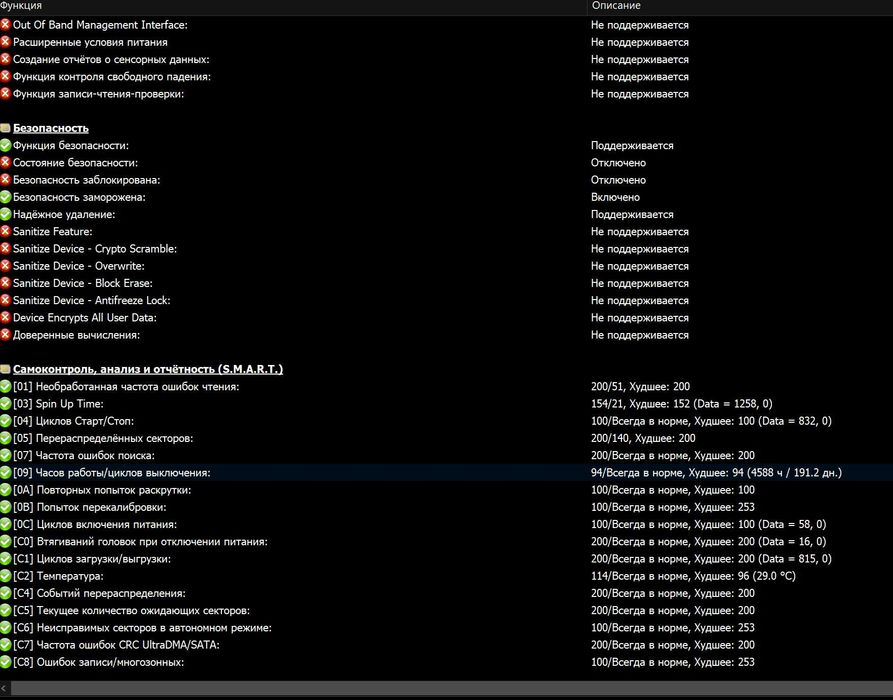Open the Безопасность section heading link
Image resolution: width=893 pixels, height=700 pixels.
click(x=51, y=128)
